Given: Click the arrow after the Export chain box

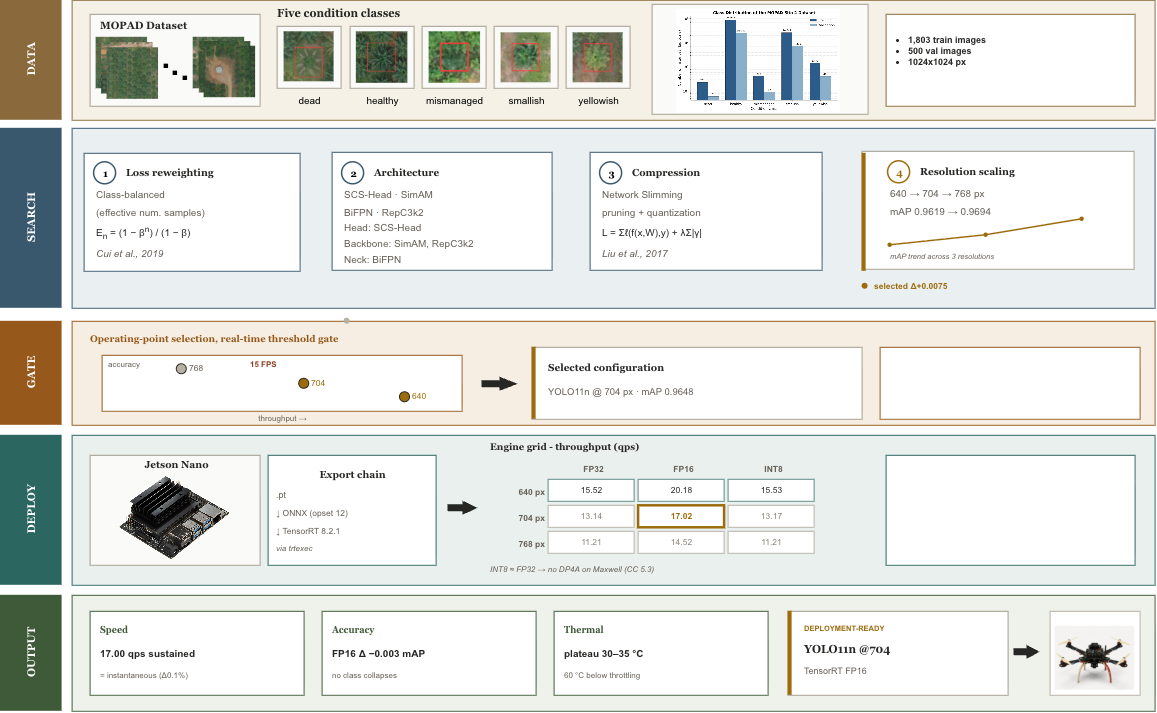Looking at the screenshot, I should (x=462, y=507).
